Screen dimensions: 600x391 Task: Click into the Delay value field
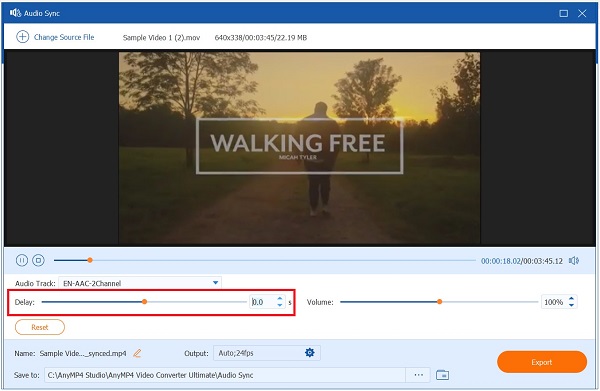(262, 302)
